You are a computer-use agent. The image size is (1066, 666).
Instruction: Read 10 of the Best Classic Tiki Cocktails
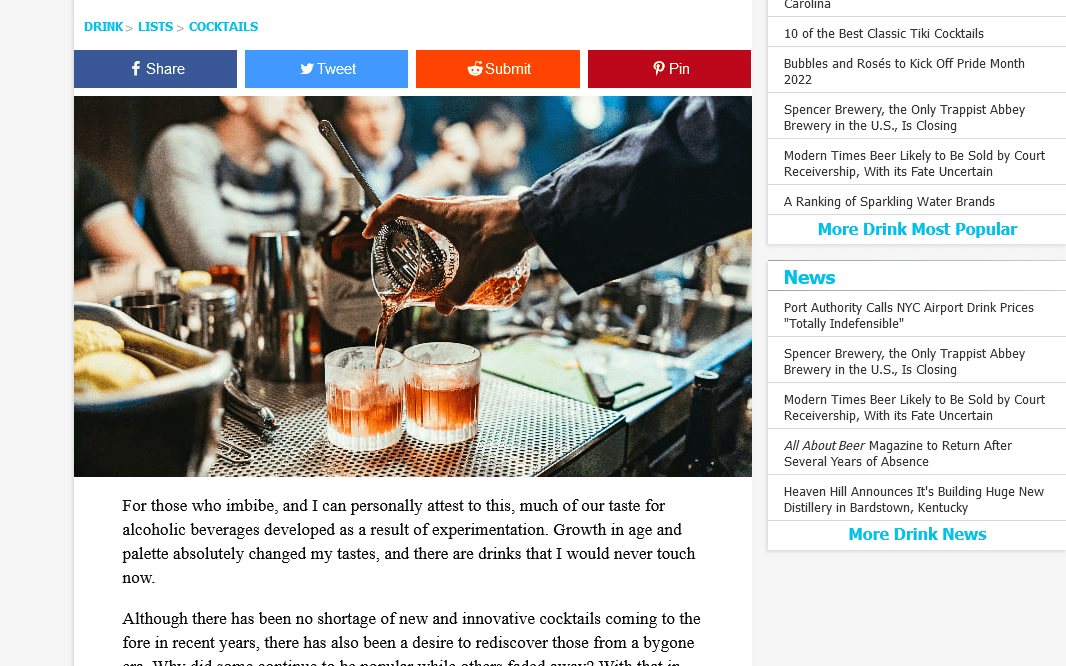[x=883, y=33]
